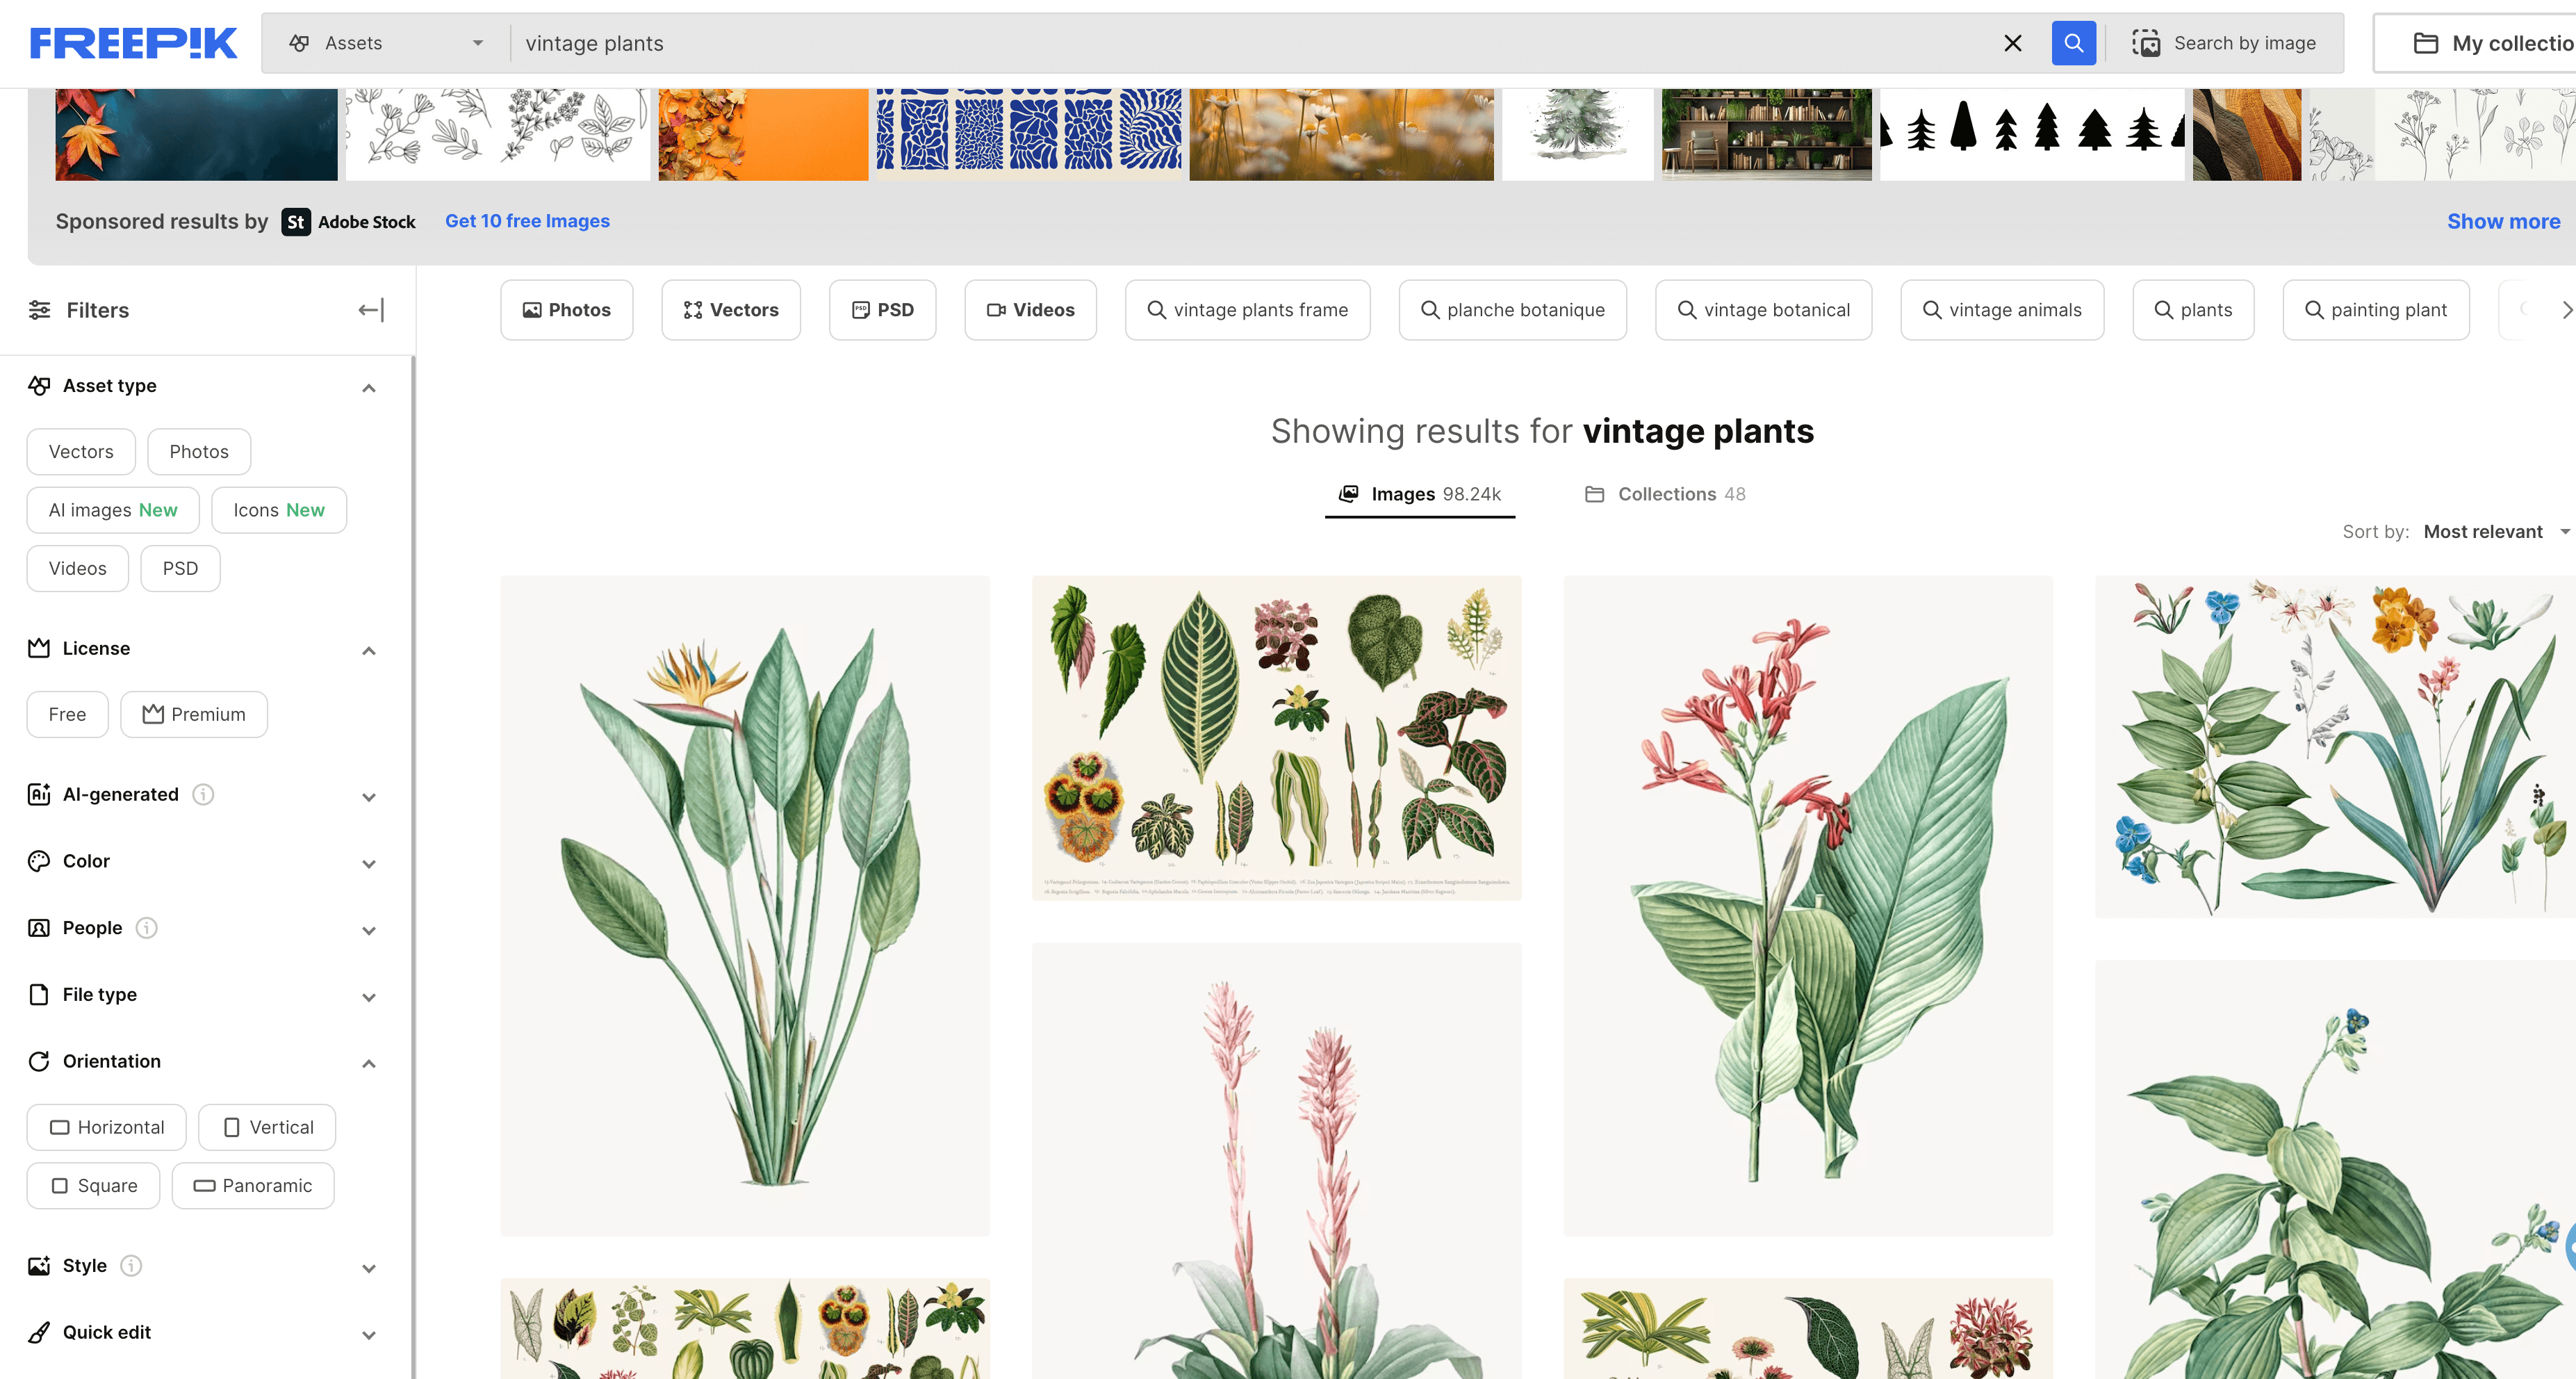This screenshot has width=2576, height=1379.
Task: Open the Assets dropdown in search bar
Action: click(x=386, y=43)
